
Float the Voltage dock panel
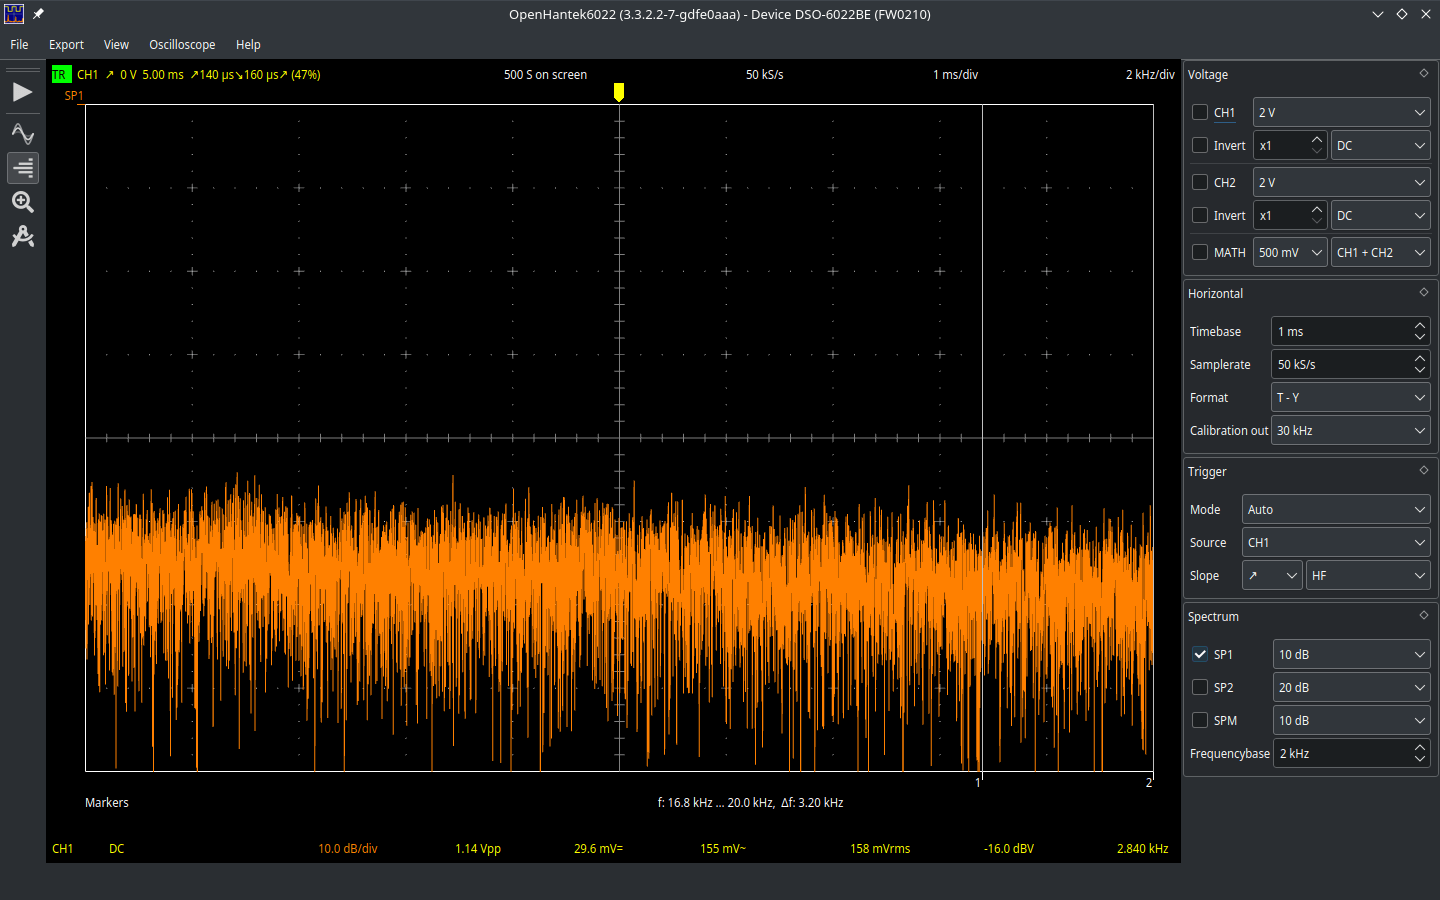pos(1423,74)
